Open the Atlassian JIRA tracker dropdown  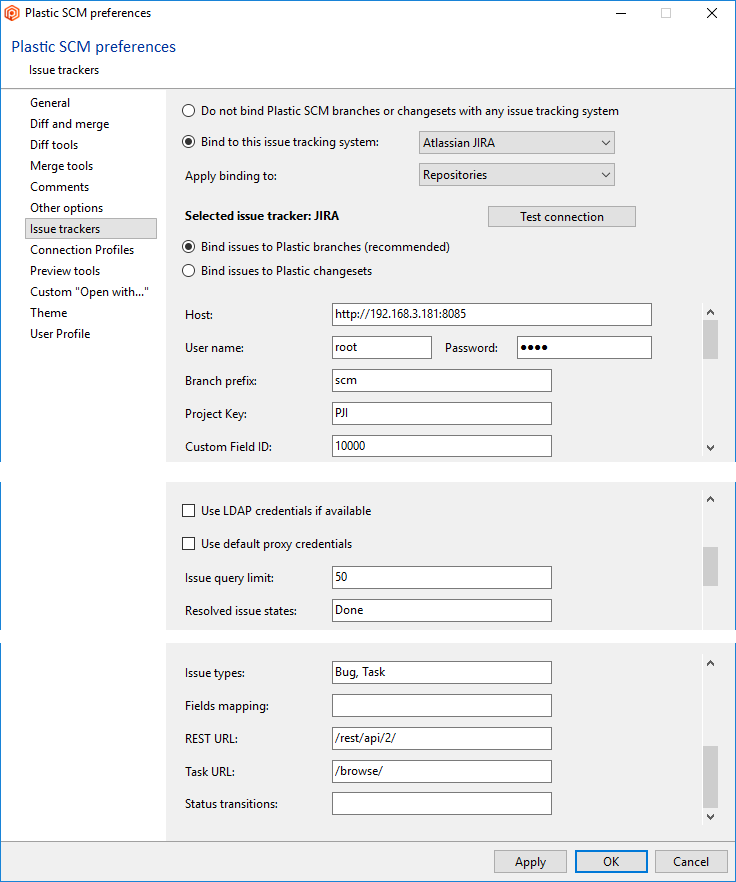click(x=517, y=143)
